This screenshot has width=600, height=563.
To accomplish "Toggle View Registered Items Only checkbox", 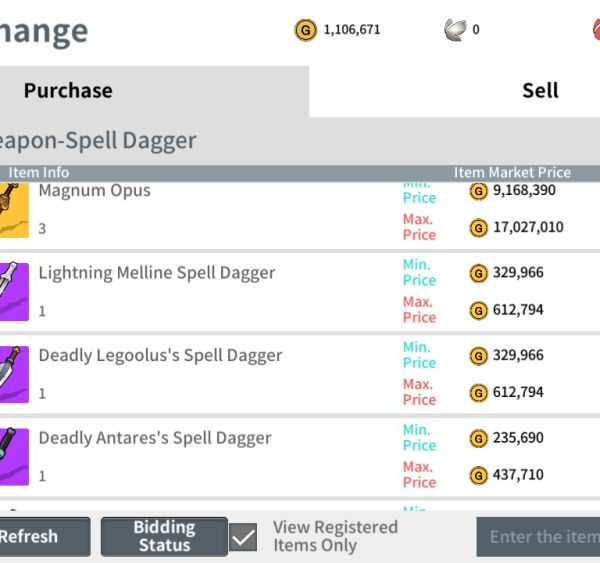I will pos(243,537).
